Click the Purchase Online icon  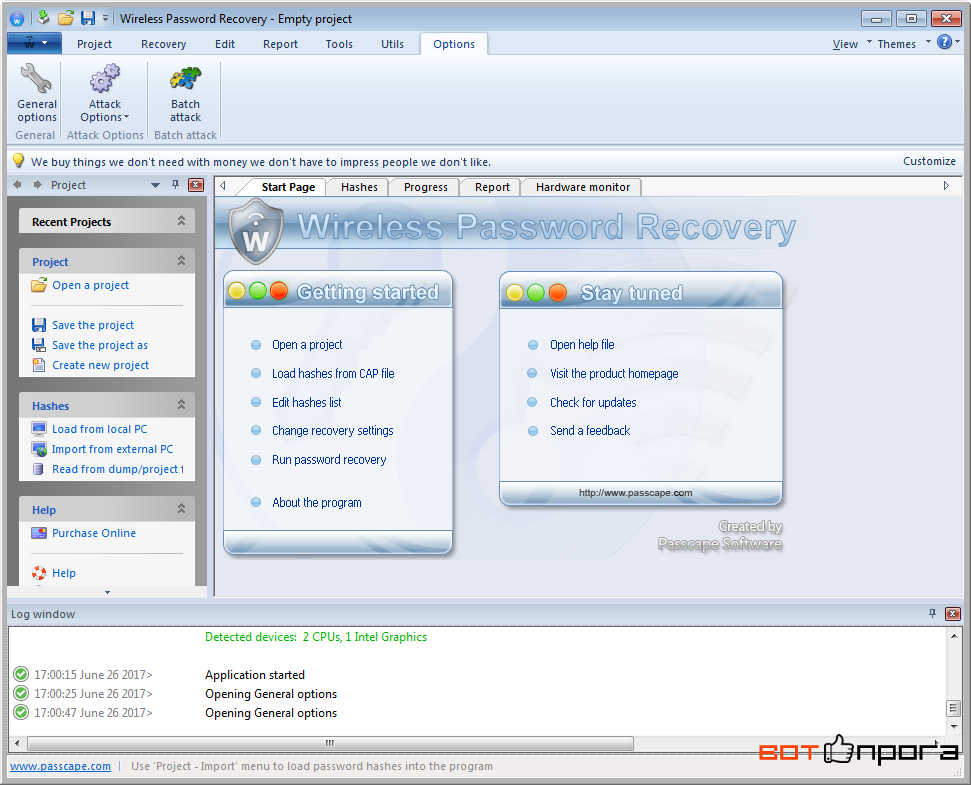pos(39,533)
